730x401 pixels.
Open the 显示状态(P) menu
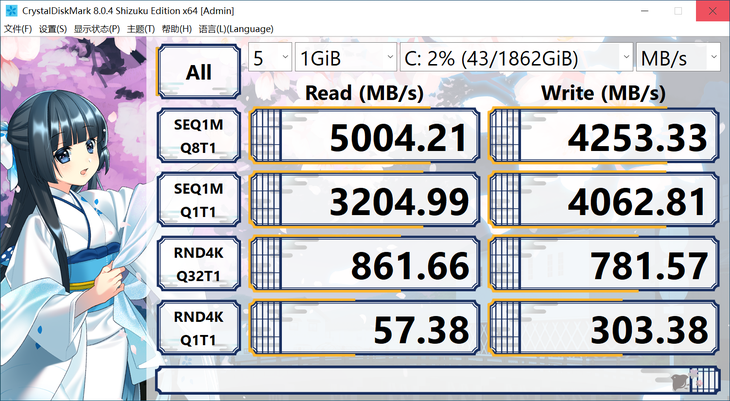[x=96, y=29]
